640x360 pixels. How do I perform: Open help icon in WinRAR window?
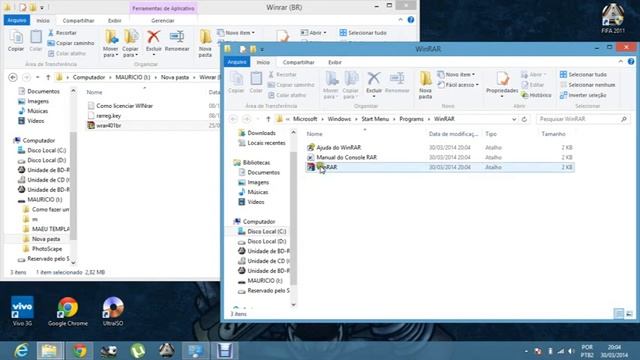coord(631,62)
